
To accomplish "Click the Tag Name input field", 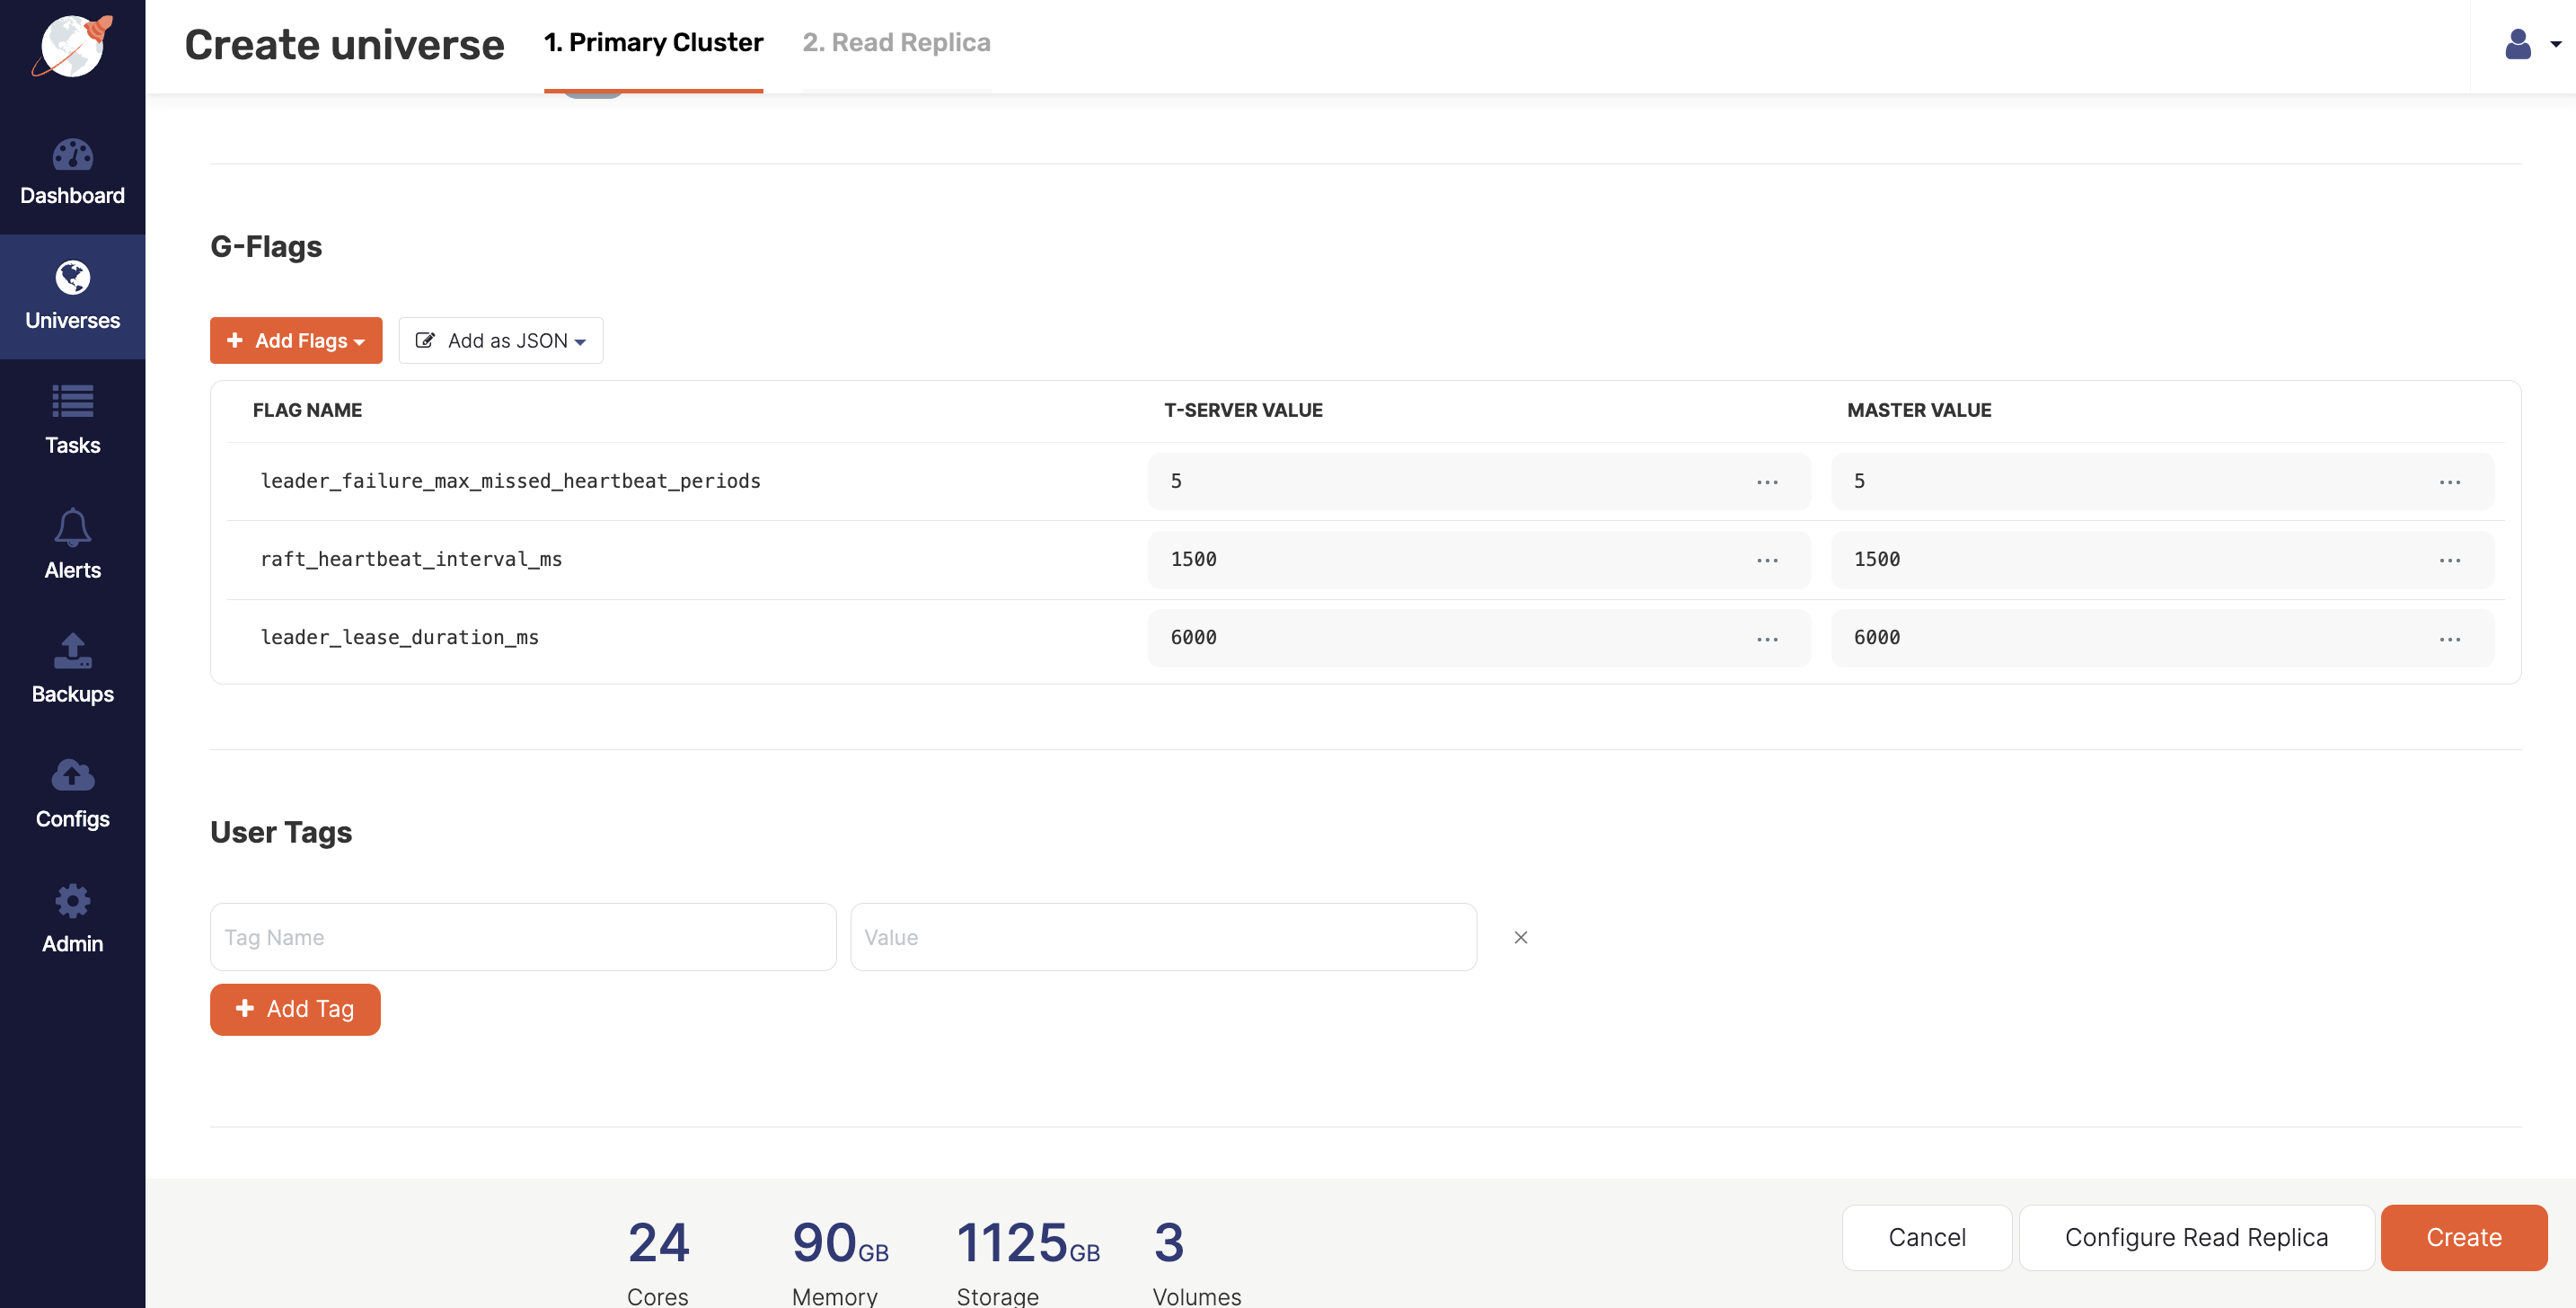I will click(523, 937).
